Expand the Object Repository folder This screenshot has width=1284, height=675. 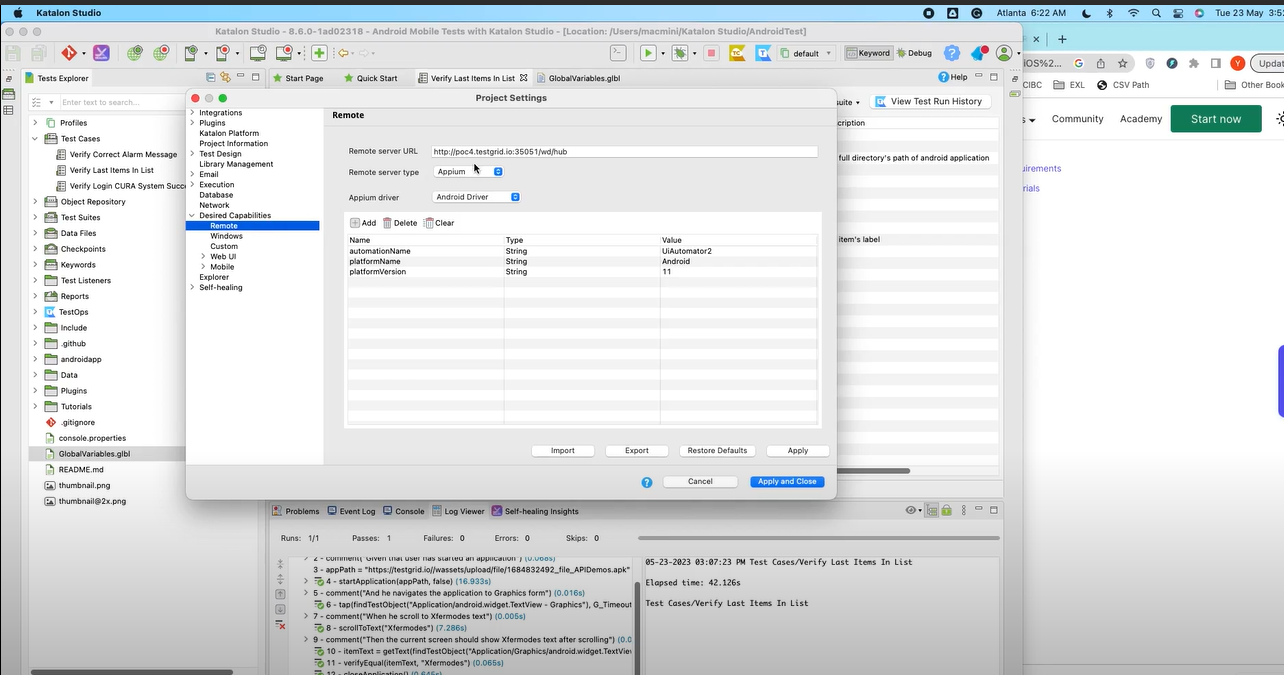point(36,202)
